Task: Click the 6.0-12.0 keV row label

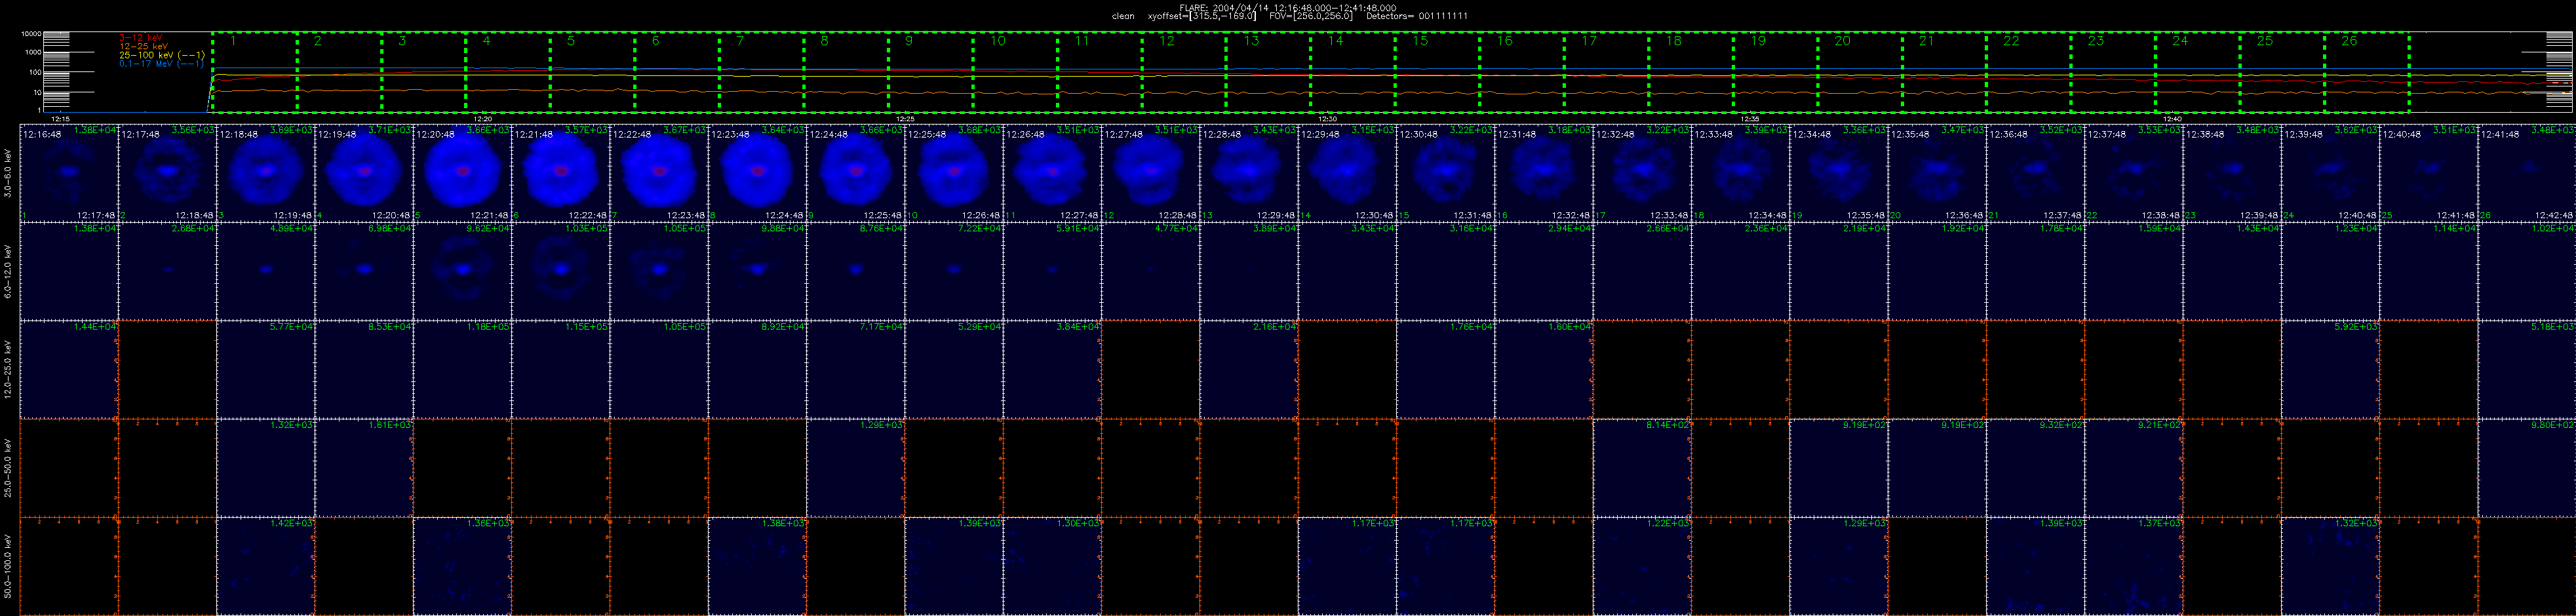Action: (x=8, y=271)
